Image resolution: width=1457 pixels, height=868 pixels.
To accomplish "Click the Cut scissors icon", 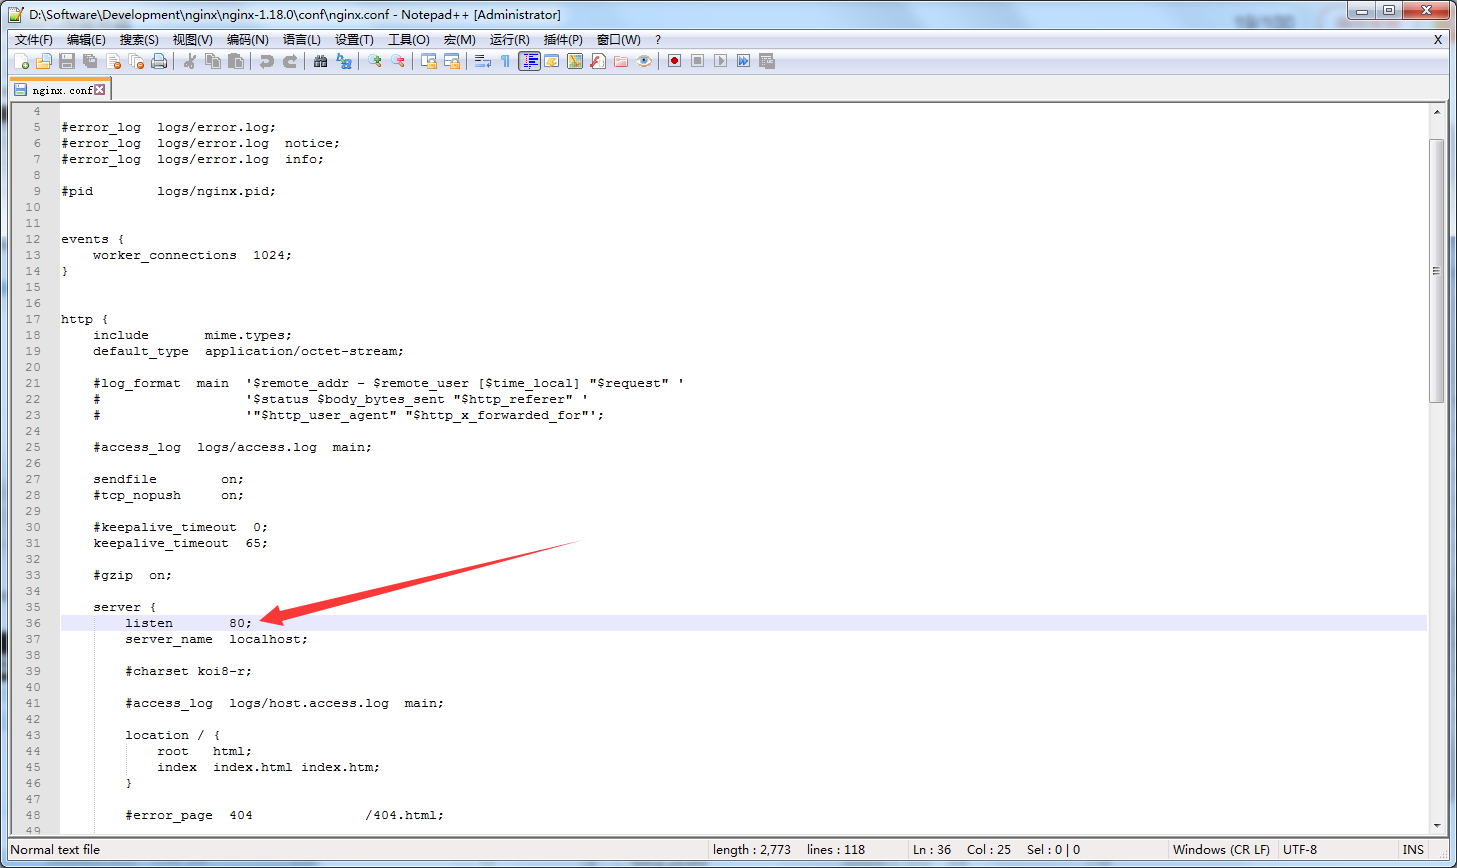I will click(x=189, y=61).
